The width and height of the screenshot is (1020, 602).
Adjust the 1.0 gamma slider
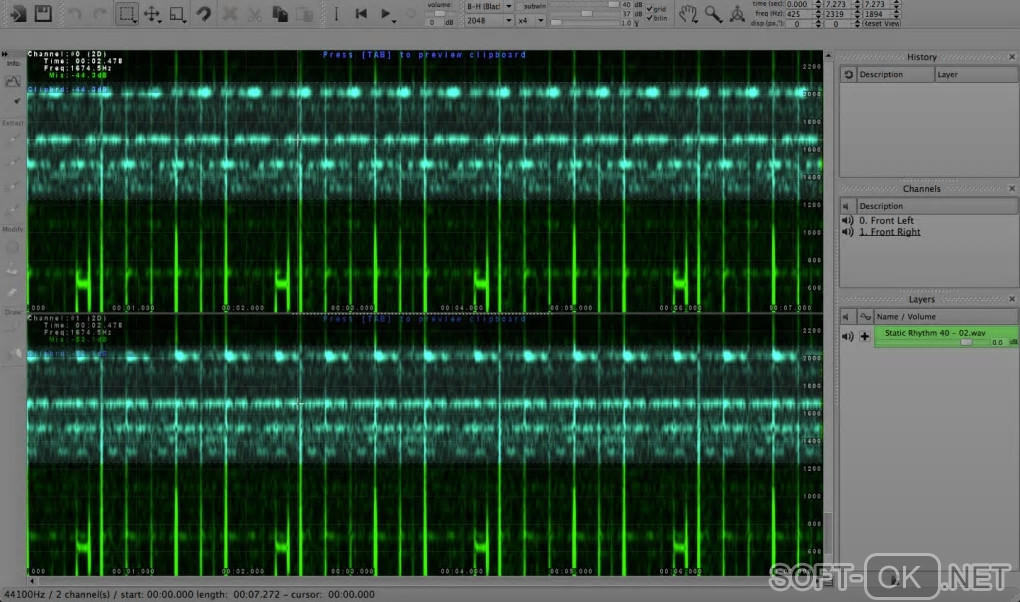(584, 22)
